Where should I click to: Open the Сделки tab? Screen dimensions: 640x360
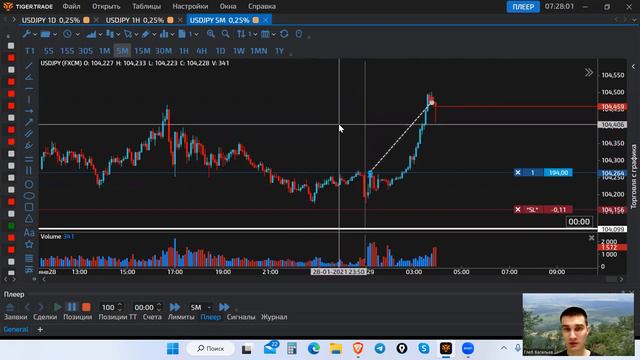point(45,317)
